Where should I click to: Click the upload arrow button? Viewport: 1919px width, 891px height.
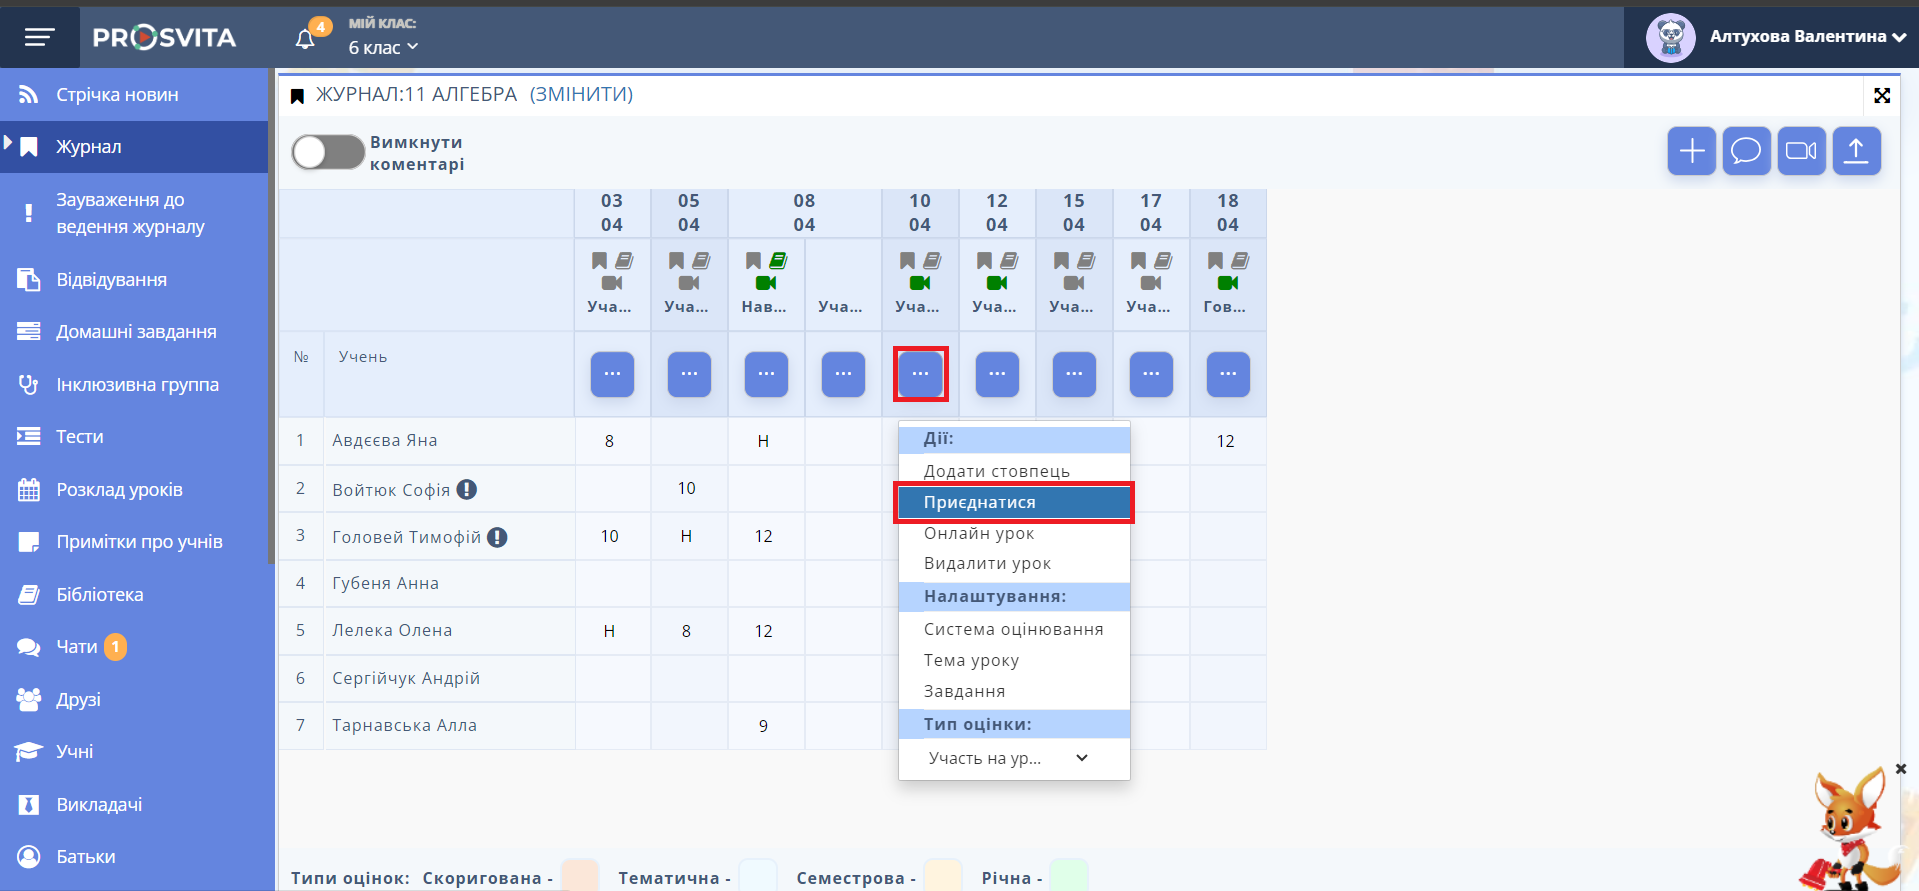click(1856, 151)
